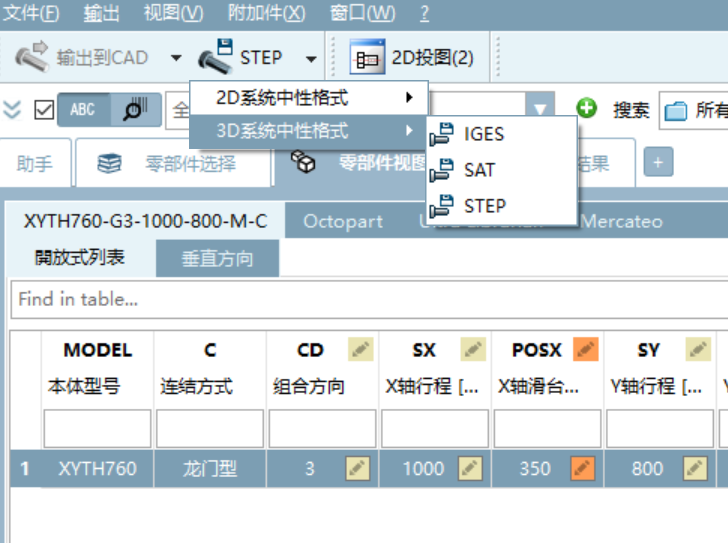Focus the SX column filter box
Screen dimensions: 728x543
[435, 428]
